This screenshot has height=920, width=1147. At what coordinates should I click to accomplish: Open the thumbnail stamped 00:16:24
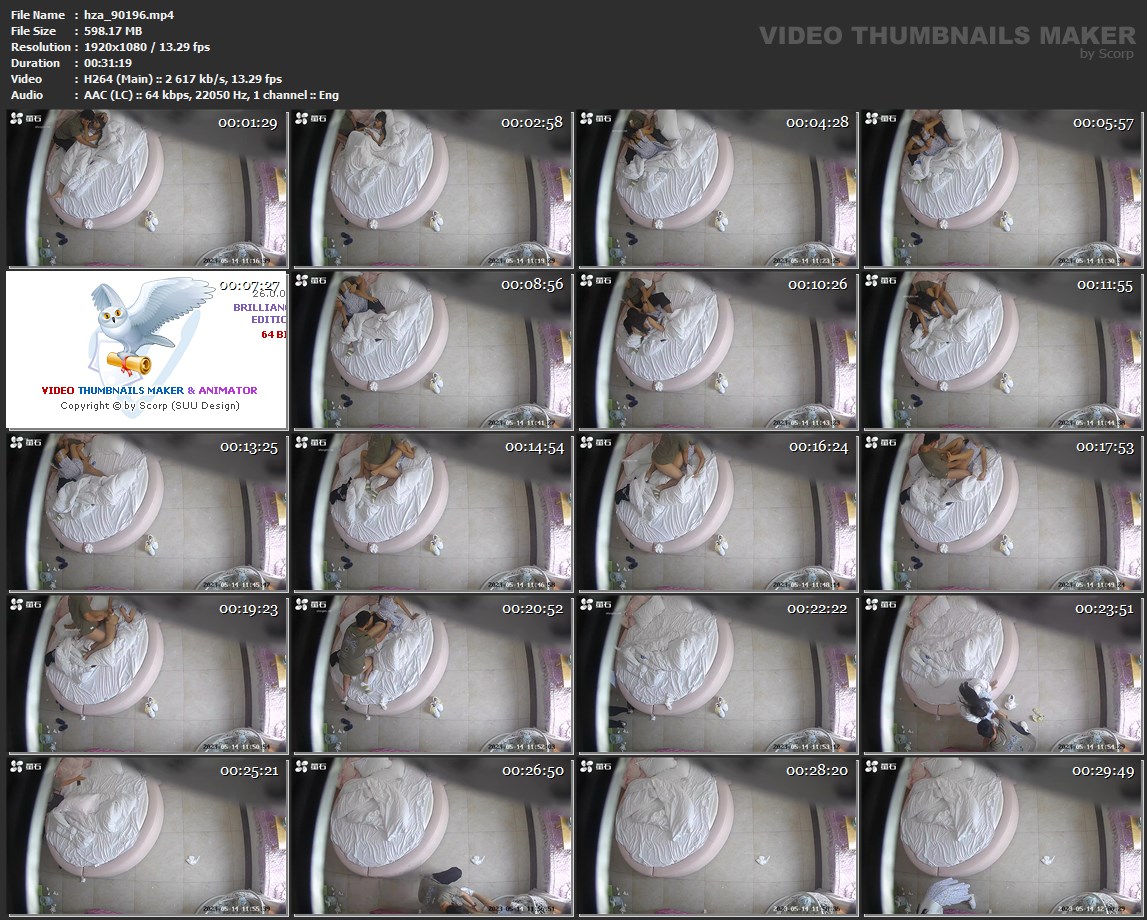(718, 513)
